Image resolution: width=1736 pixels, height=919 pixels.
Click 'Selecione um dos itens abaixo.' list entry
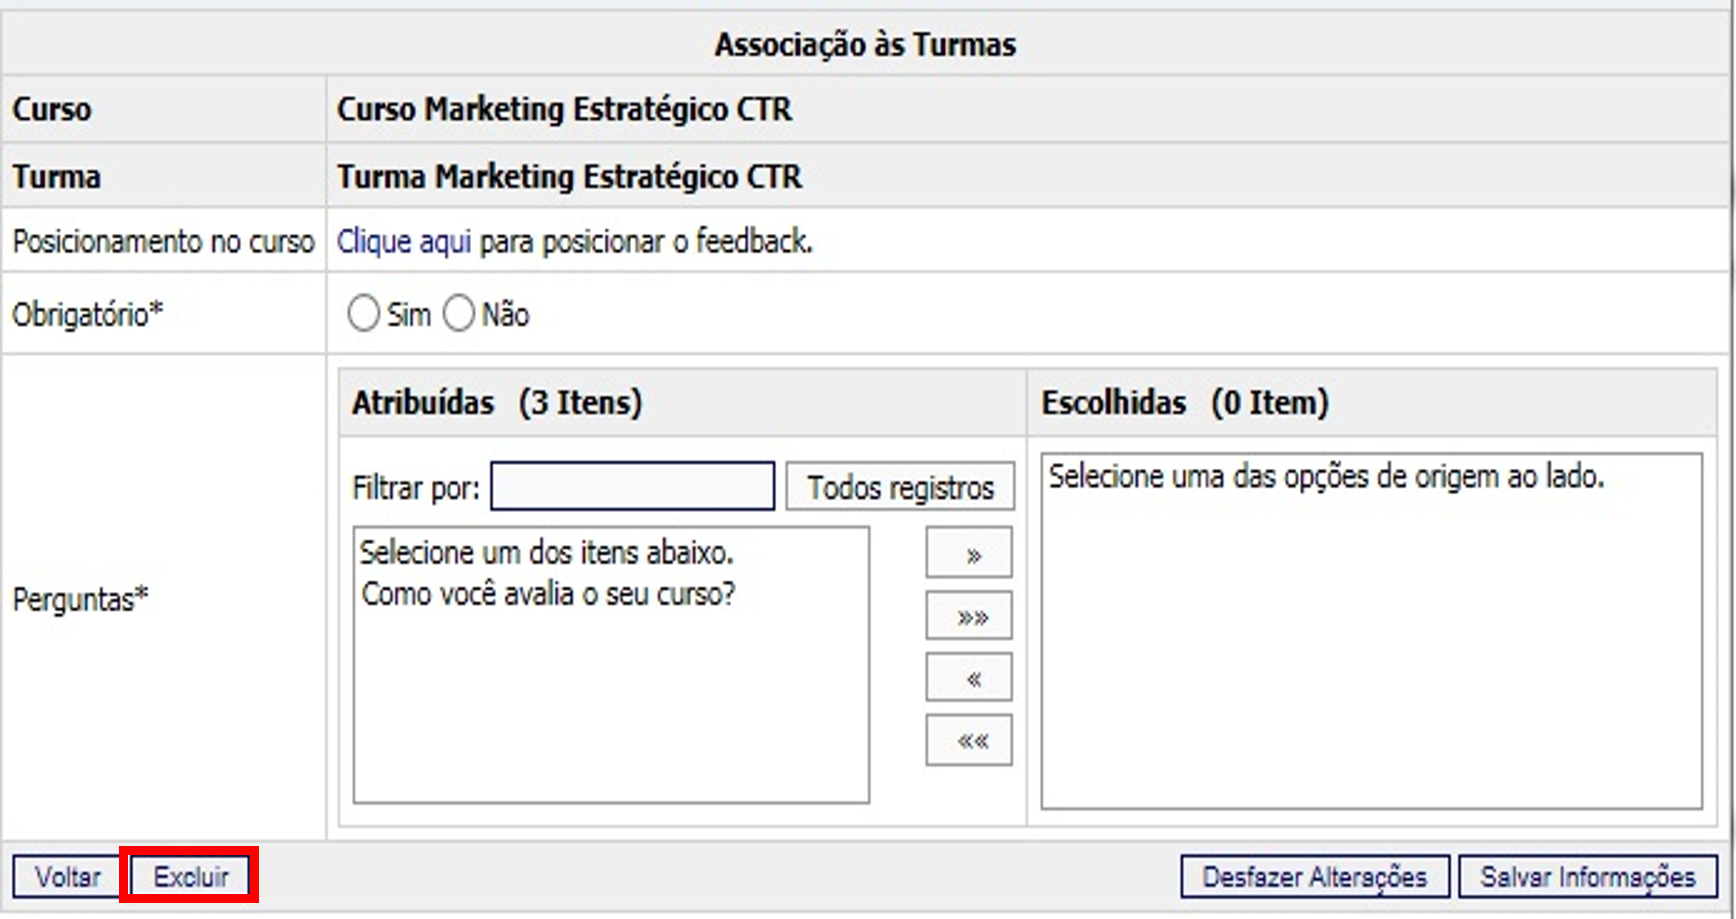pyautogui.click(x=546, y=552)
